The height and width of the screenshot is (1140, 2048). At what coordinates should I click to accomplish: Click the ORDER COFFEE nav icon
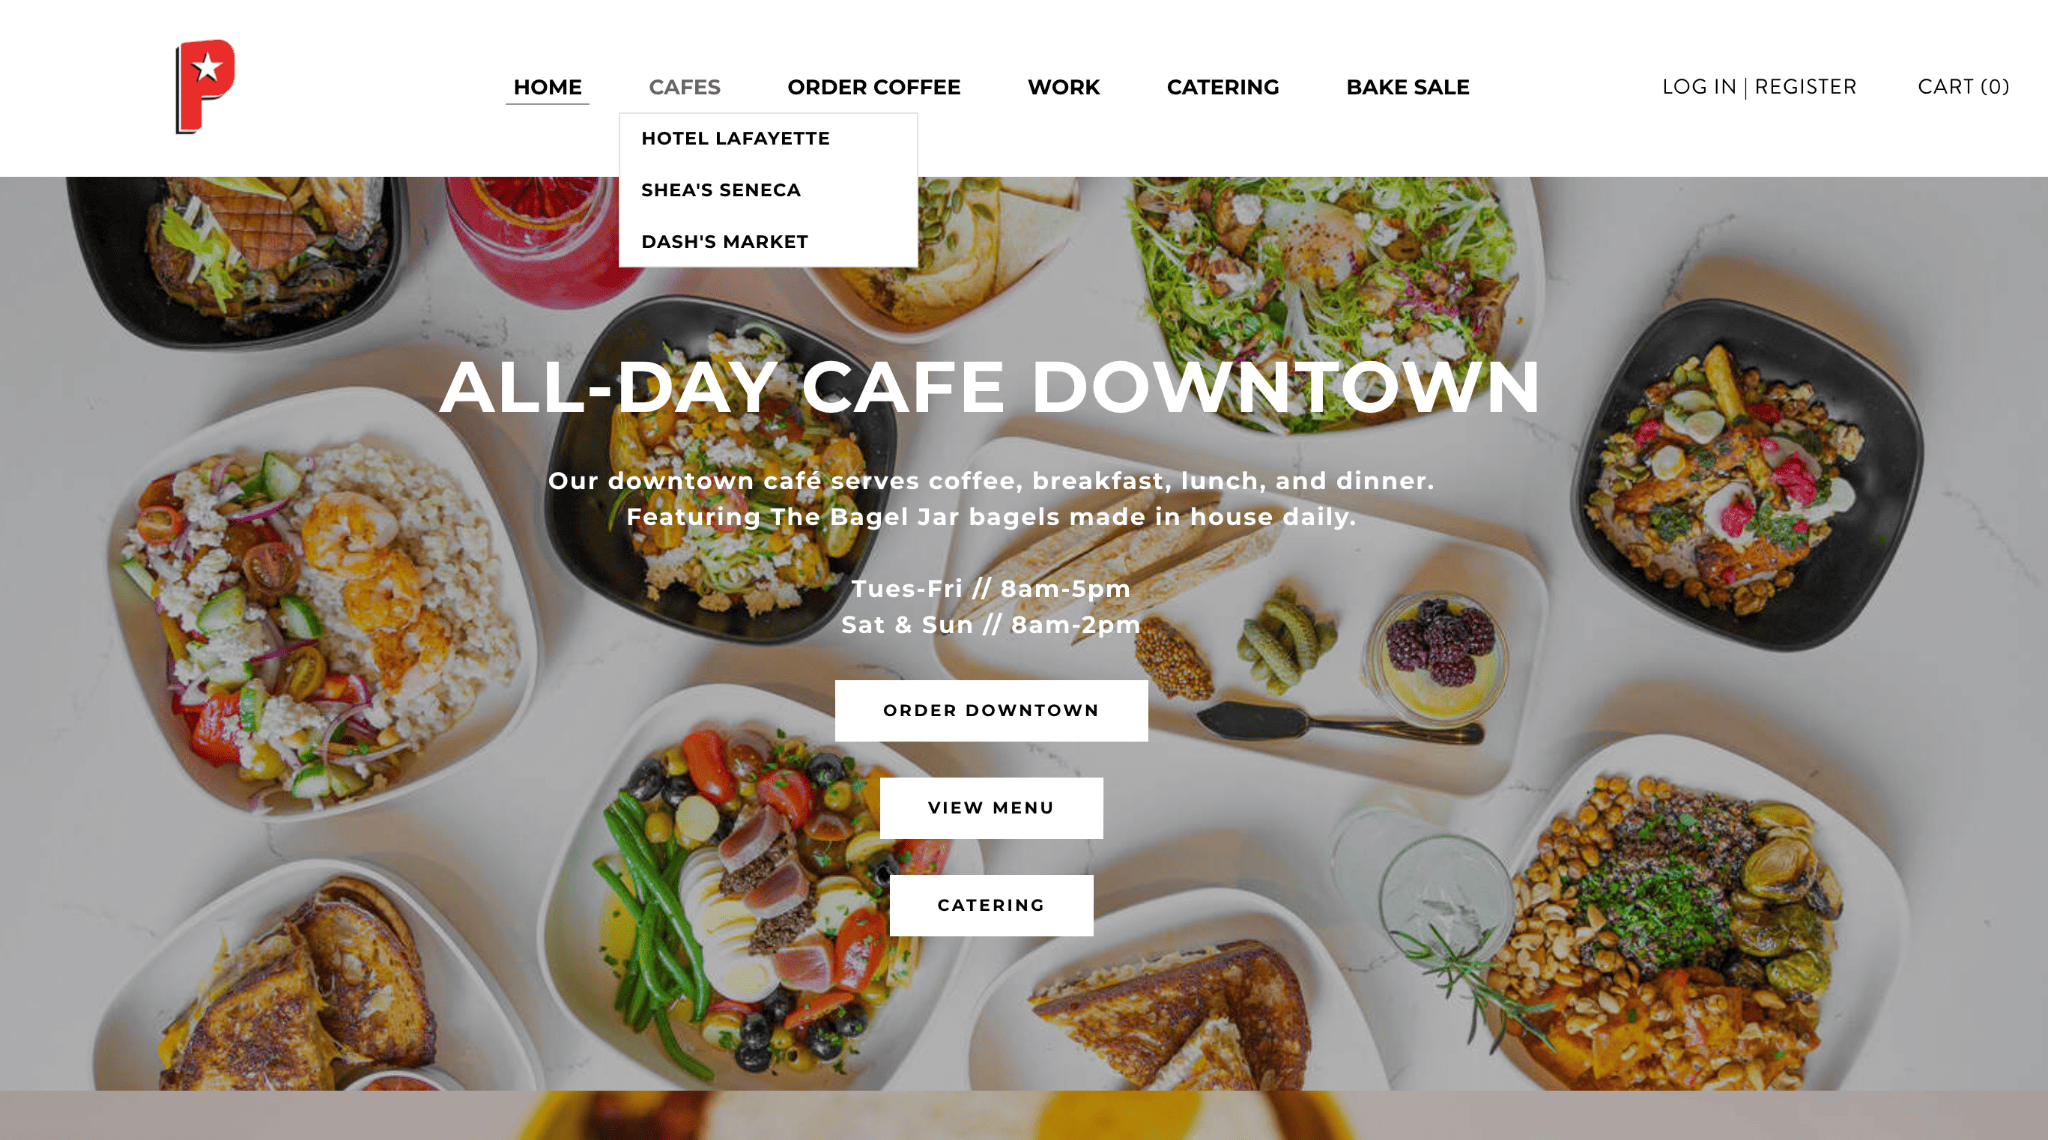pos(873,87)
